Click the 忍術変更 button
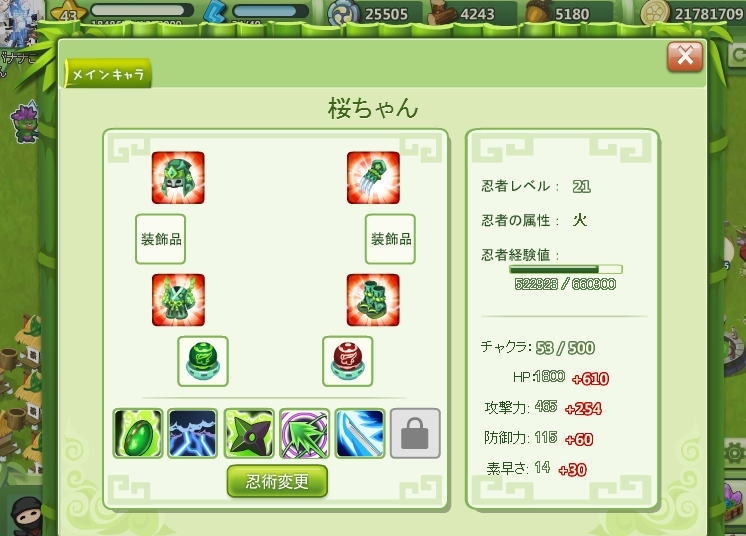Screen dimensions: 746x536 (277, 481)
